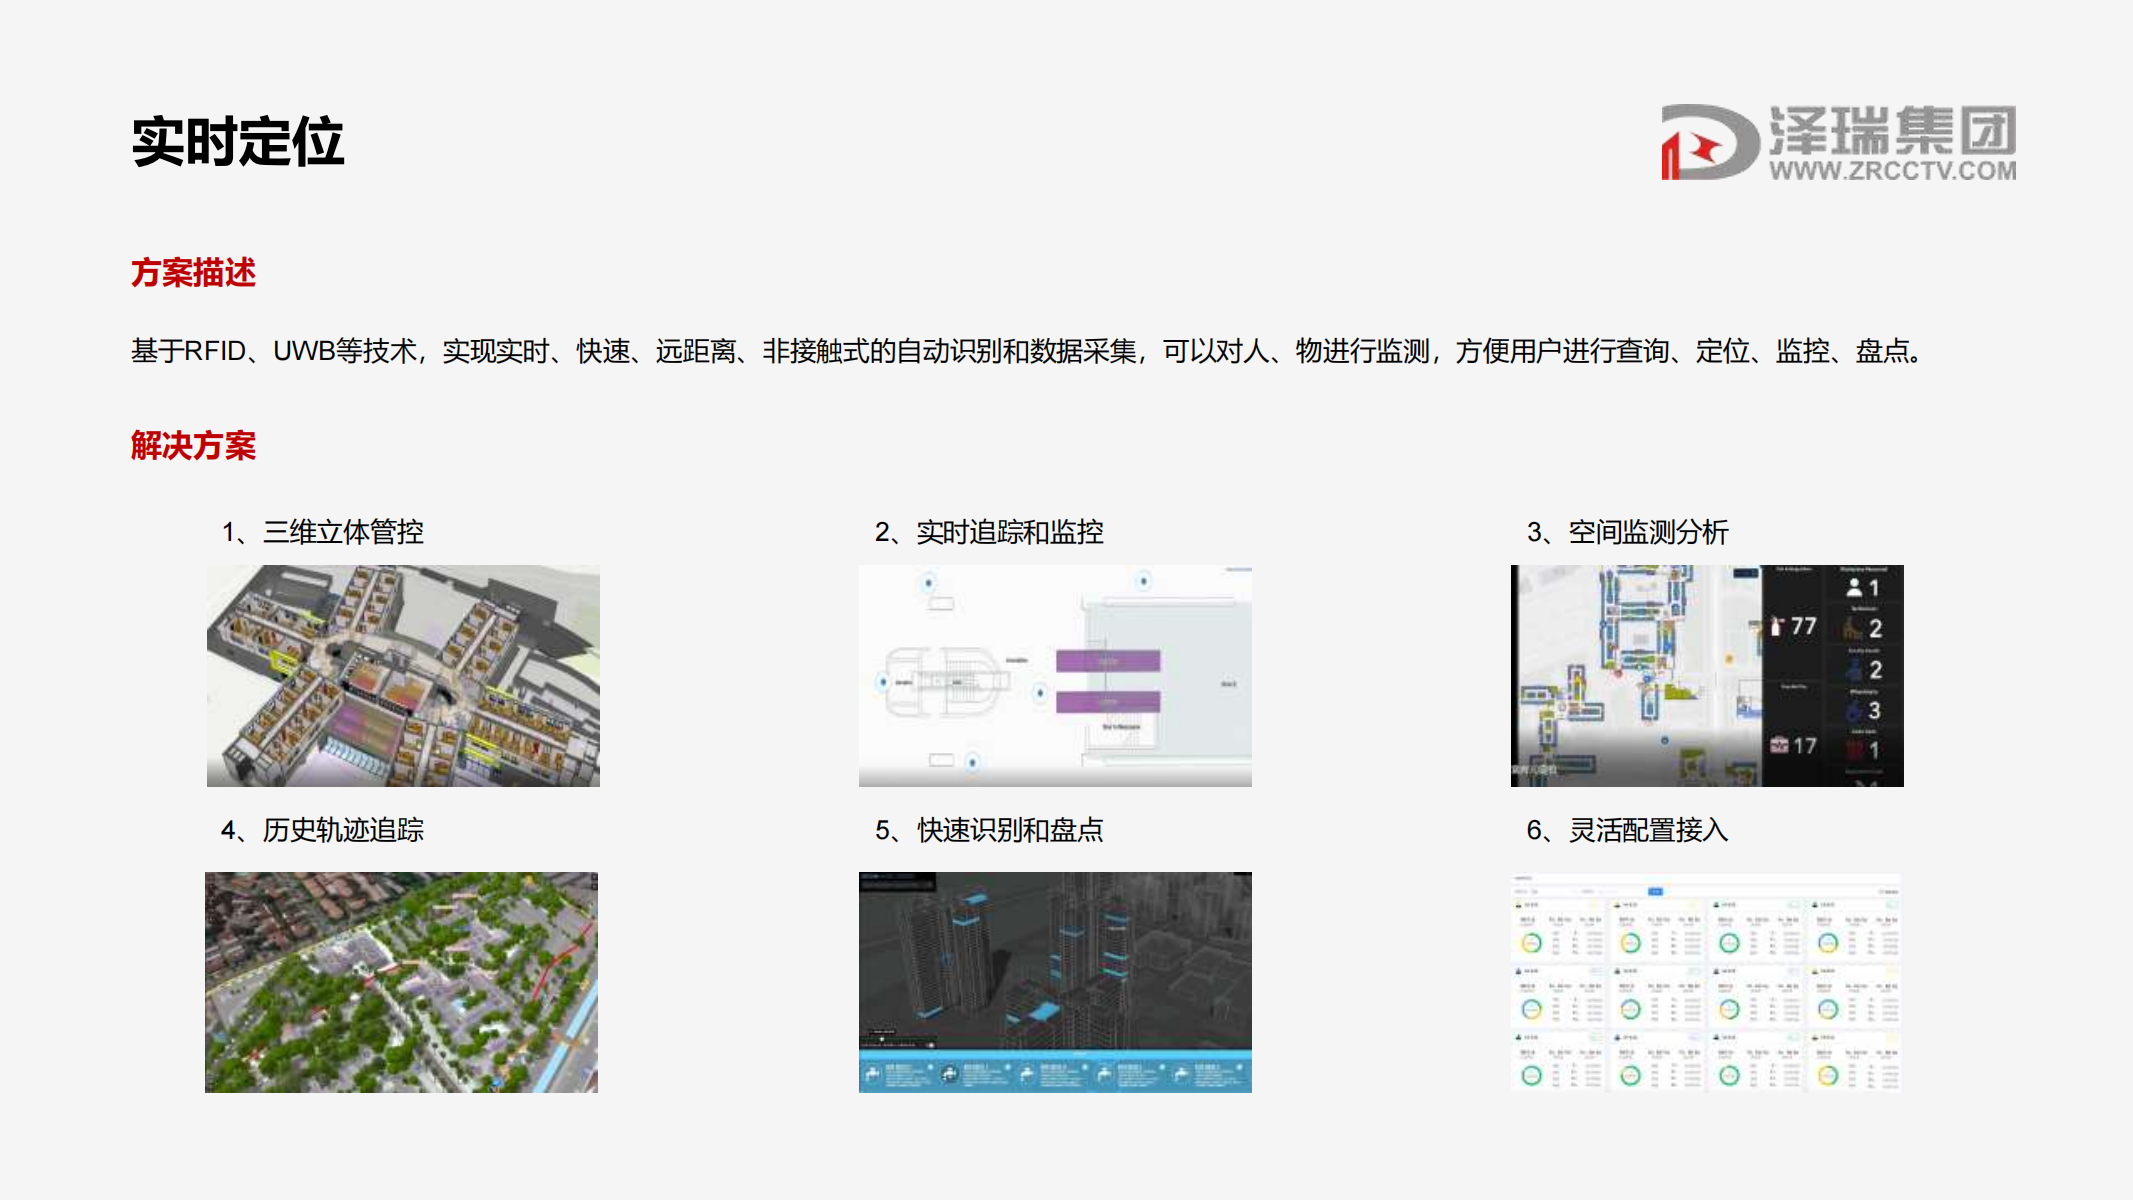Open the 3D building cutaway thumbnail
This screenshot has width=2133, height=1200.
point(403,676)
